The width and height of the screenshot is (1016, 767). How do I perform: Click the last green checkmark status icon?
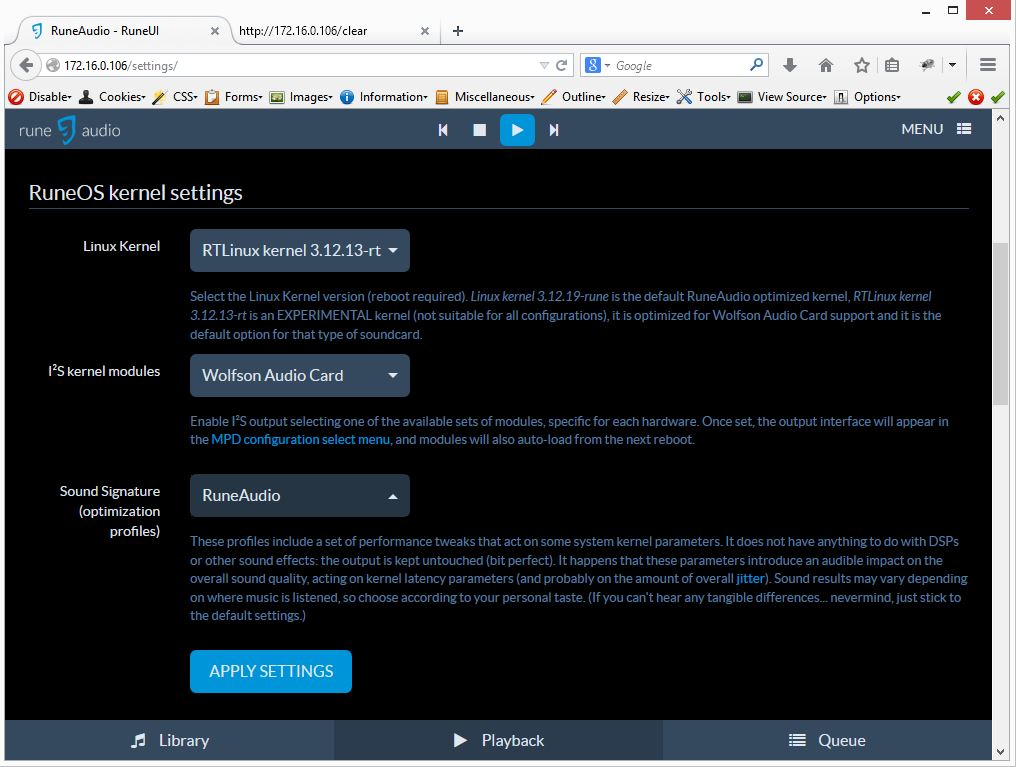pyautogui.click(x=998, y=97)
